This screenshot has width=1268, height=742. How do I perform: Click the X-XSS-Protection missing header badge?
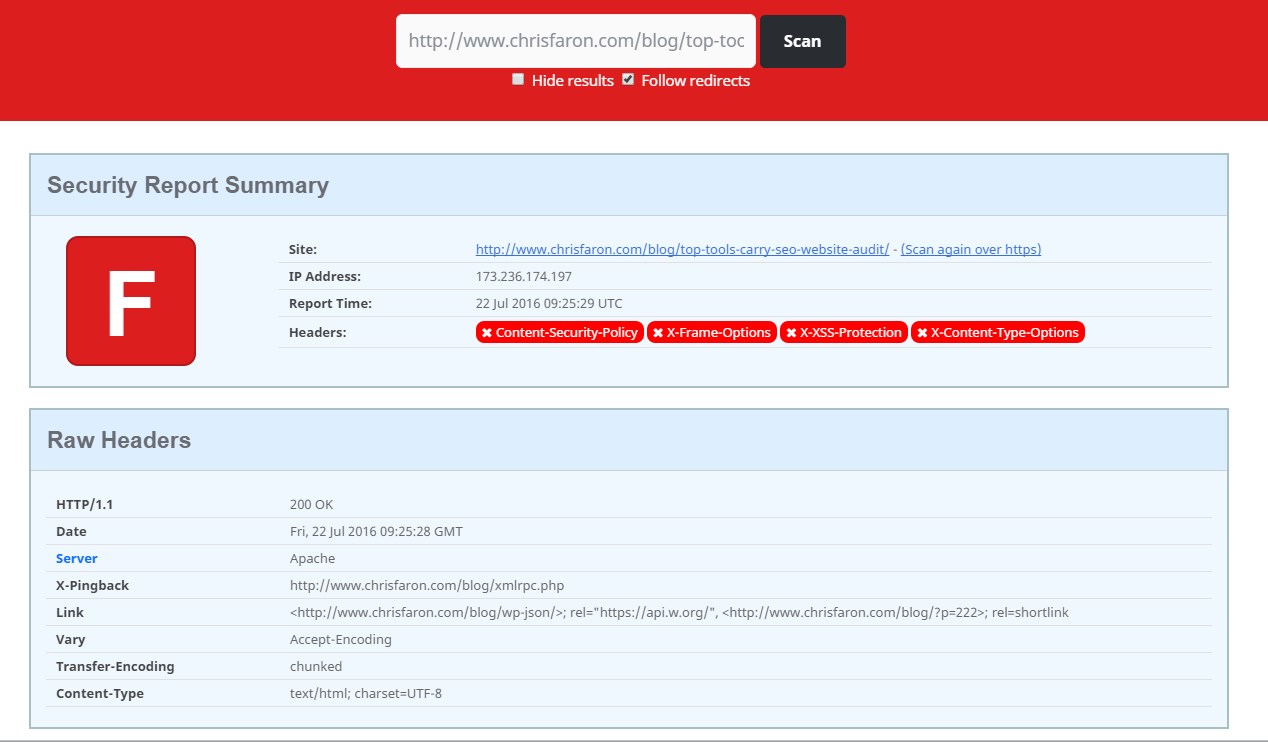point(843,333)
